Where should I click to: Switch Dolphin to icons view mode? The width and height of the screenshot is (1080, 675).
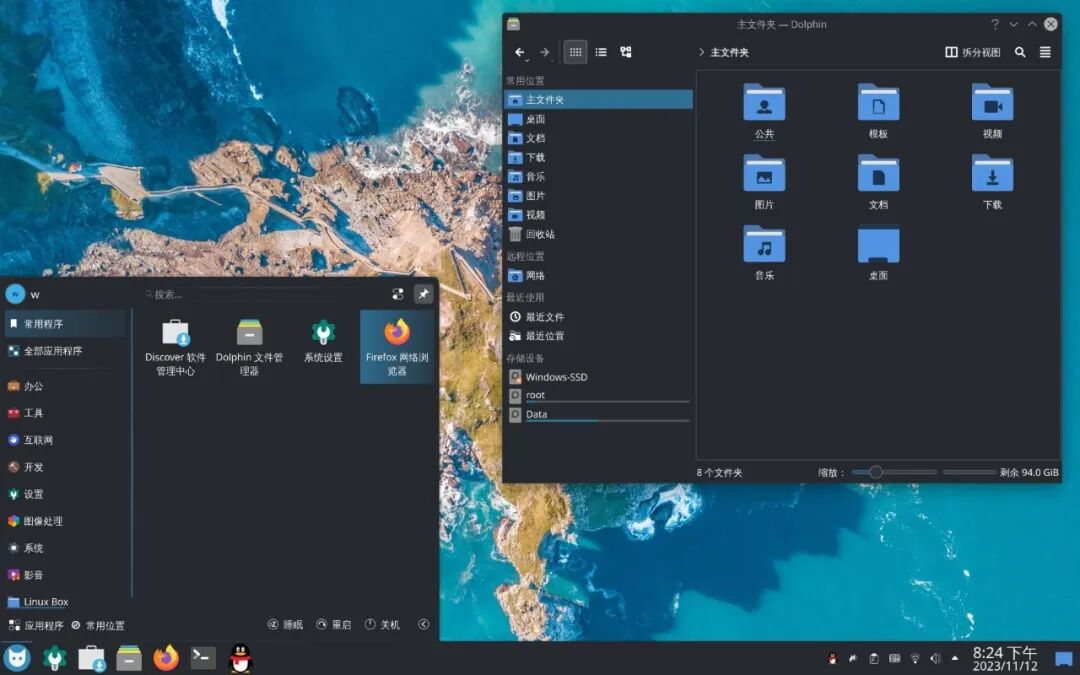point(575,52)
